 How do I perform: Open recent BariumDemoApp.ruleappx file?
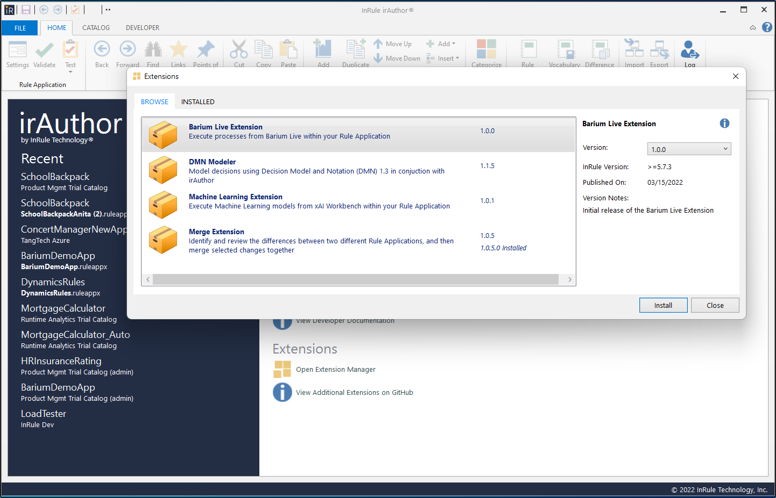64,261
